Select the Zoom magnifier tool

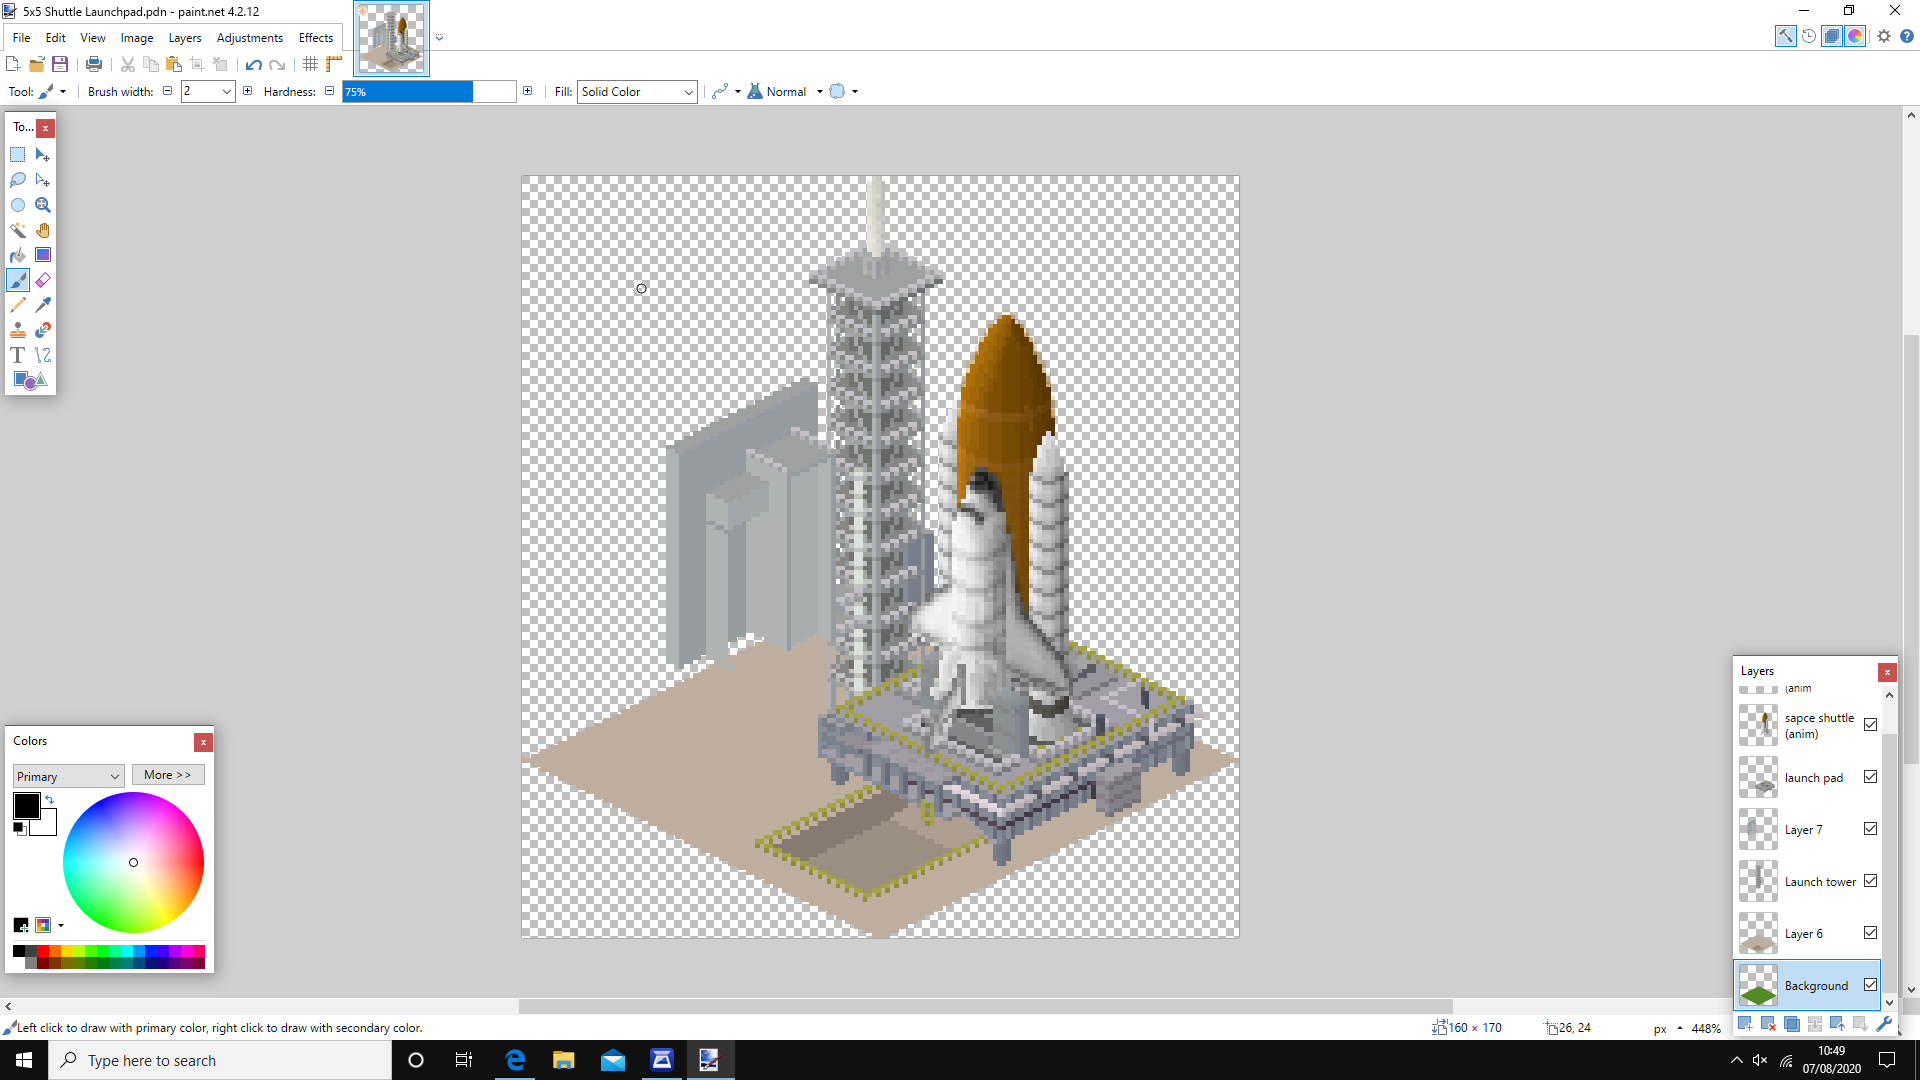pos(43,205)
